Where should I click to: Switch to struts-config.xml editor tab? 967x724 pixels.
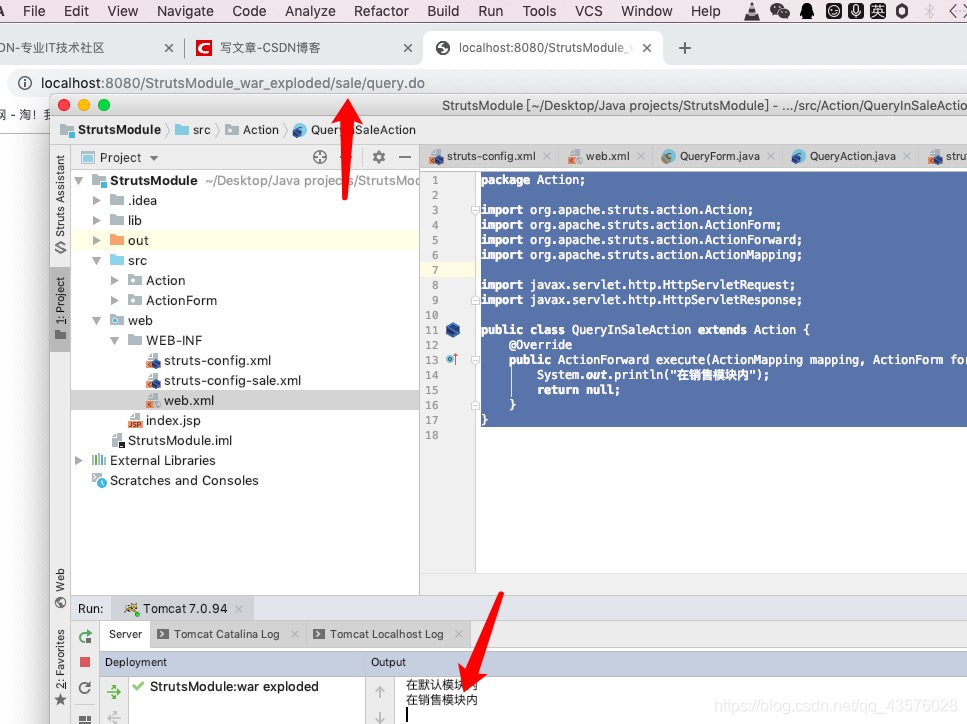click(491, 156)
